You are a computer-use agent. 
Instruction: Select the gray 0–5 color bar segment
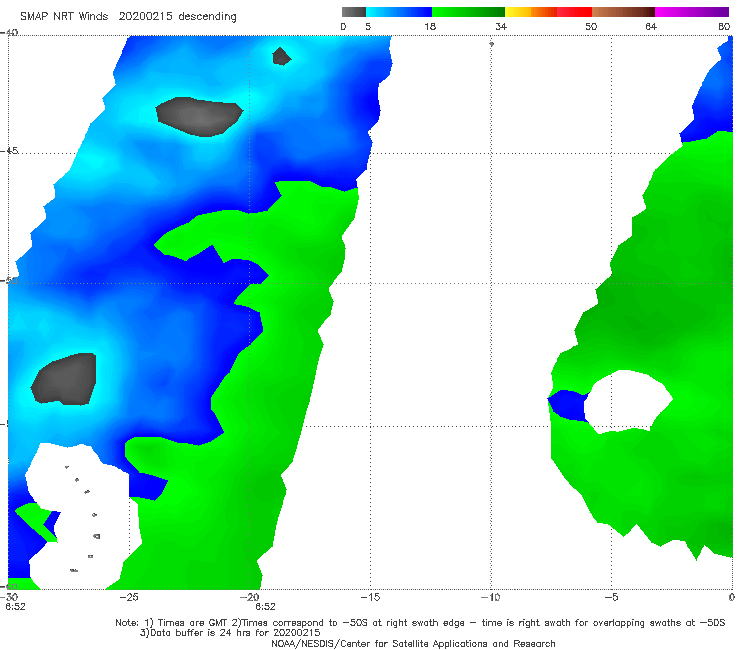tap(354, 12)
